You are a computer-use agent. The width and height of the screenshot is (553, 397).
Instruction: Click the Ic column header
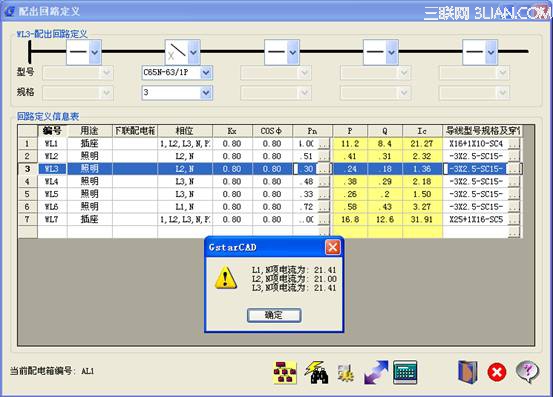pyautogui.click(x=422, y=131)
